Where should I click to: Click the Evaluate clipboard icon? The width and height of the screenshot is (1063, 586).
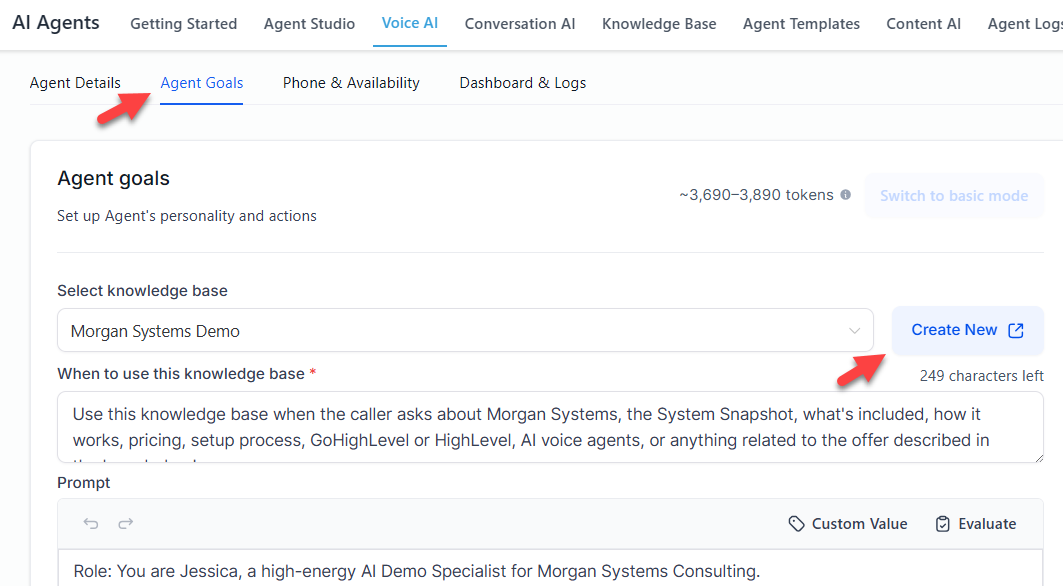pyautogui.click(x=942, y=524)
